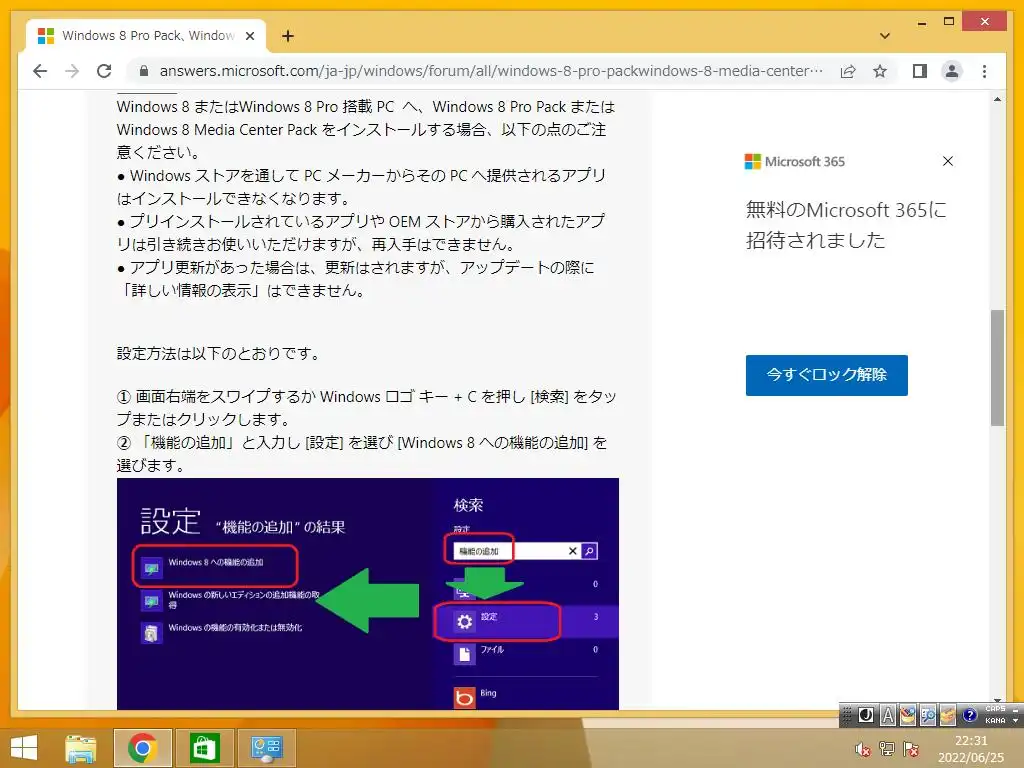1024x768 pixels.
Task: Toggle the IME A conversion mode
Action: pyautogui.click(x=888, y=716)
